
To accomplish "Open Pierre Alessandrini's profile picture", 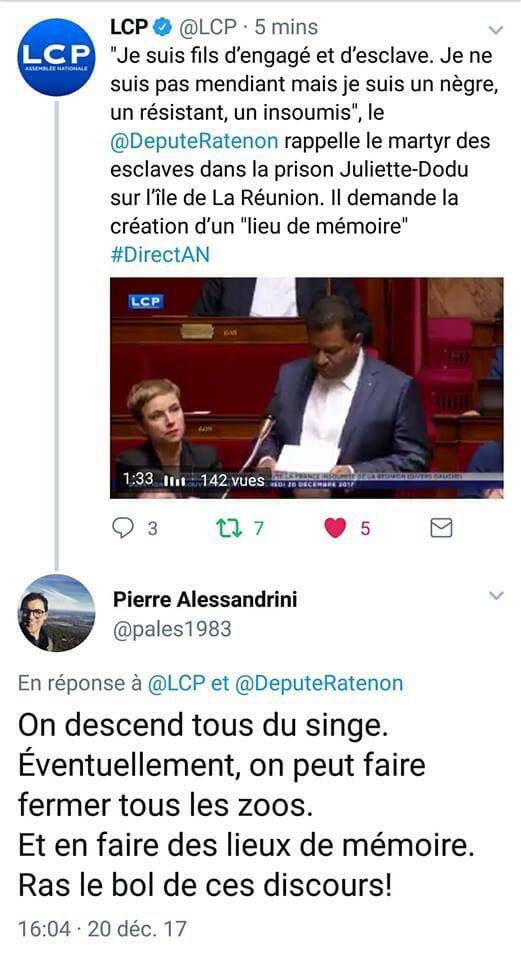I will (x=56, y=613).
